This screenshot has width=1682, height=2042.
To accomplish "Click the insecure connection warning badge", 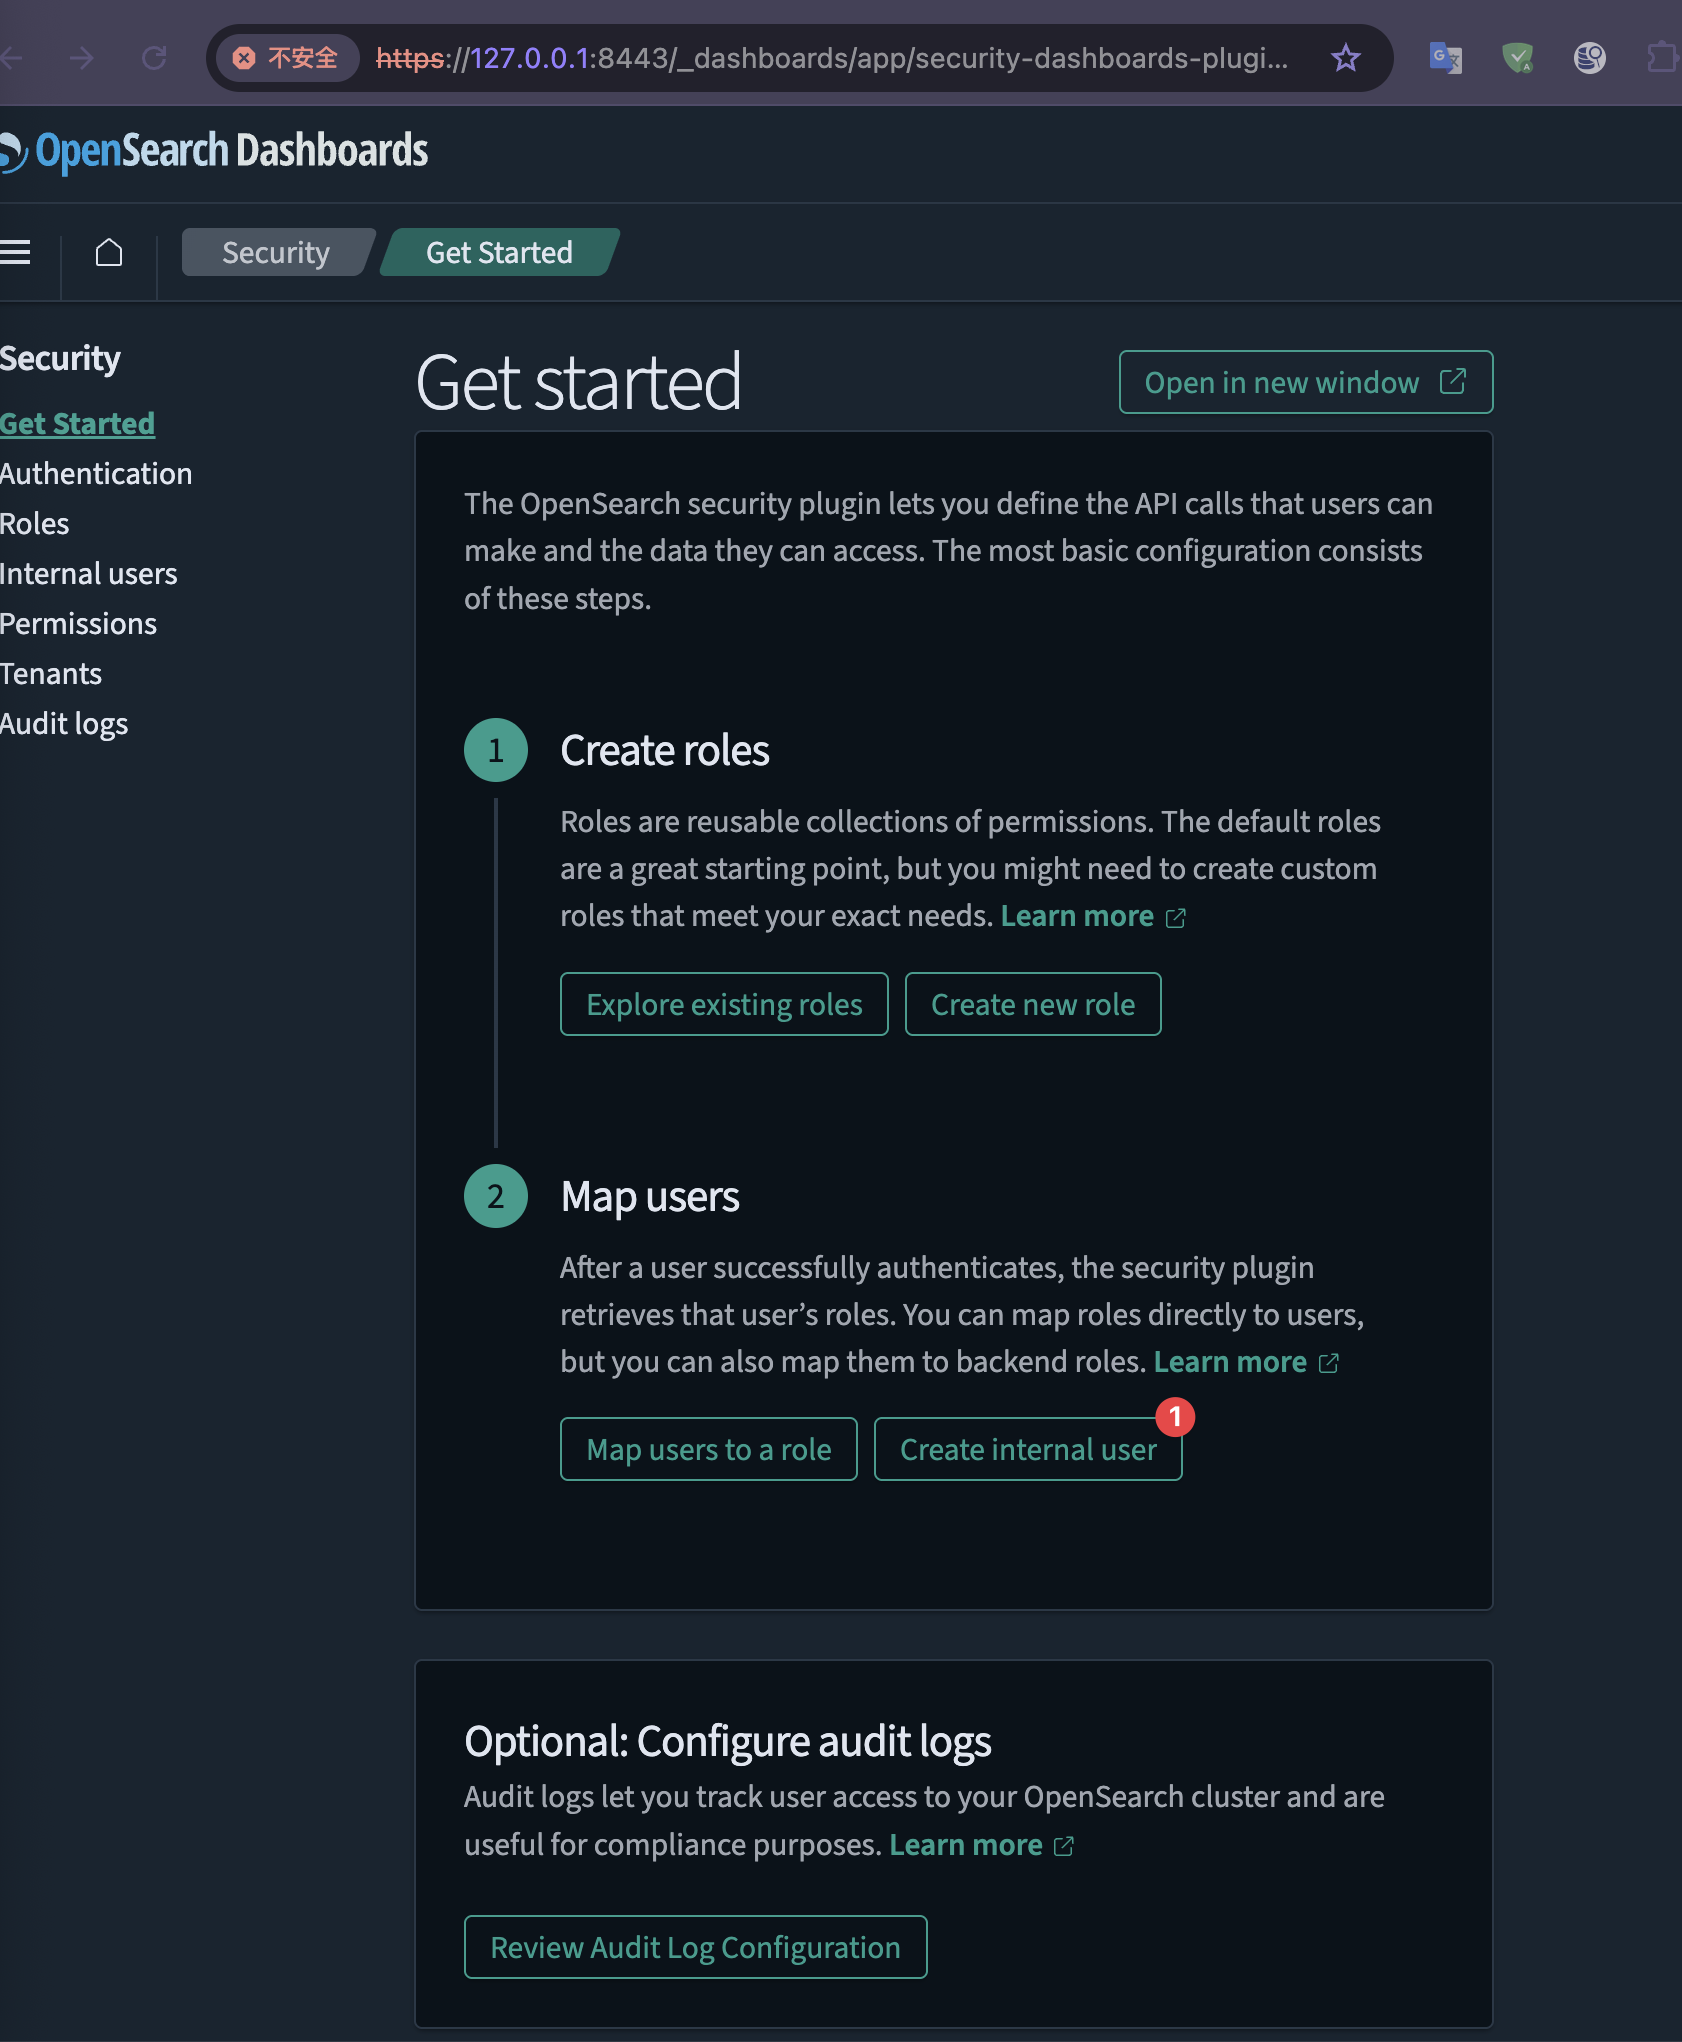I will click(x=287, y=58).
